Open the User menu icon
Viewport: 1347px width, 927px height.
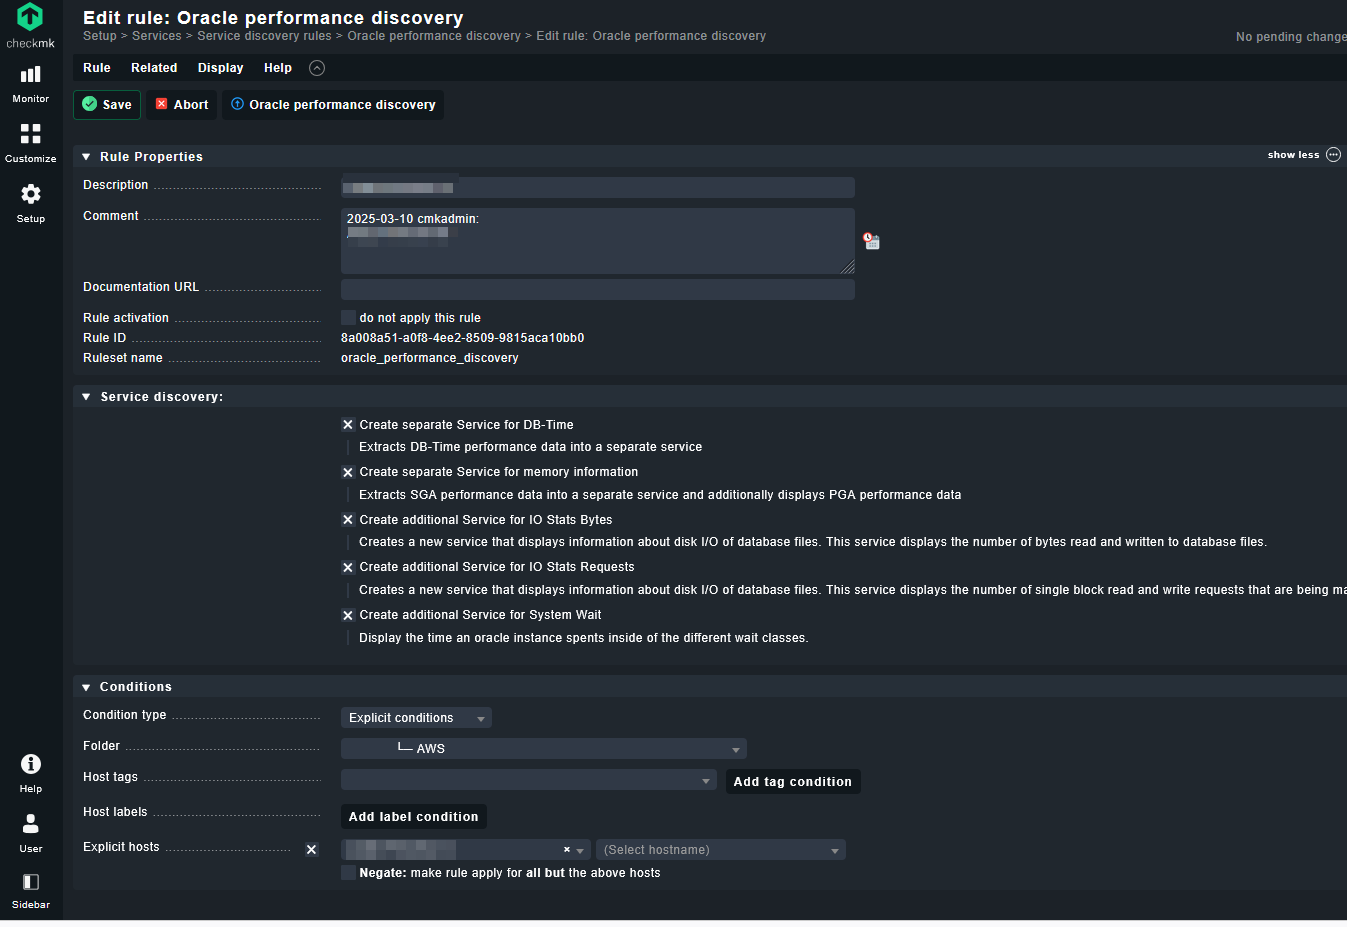(31, 831)
